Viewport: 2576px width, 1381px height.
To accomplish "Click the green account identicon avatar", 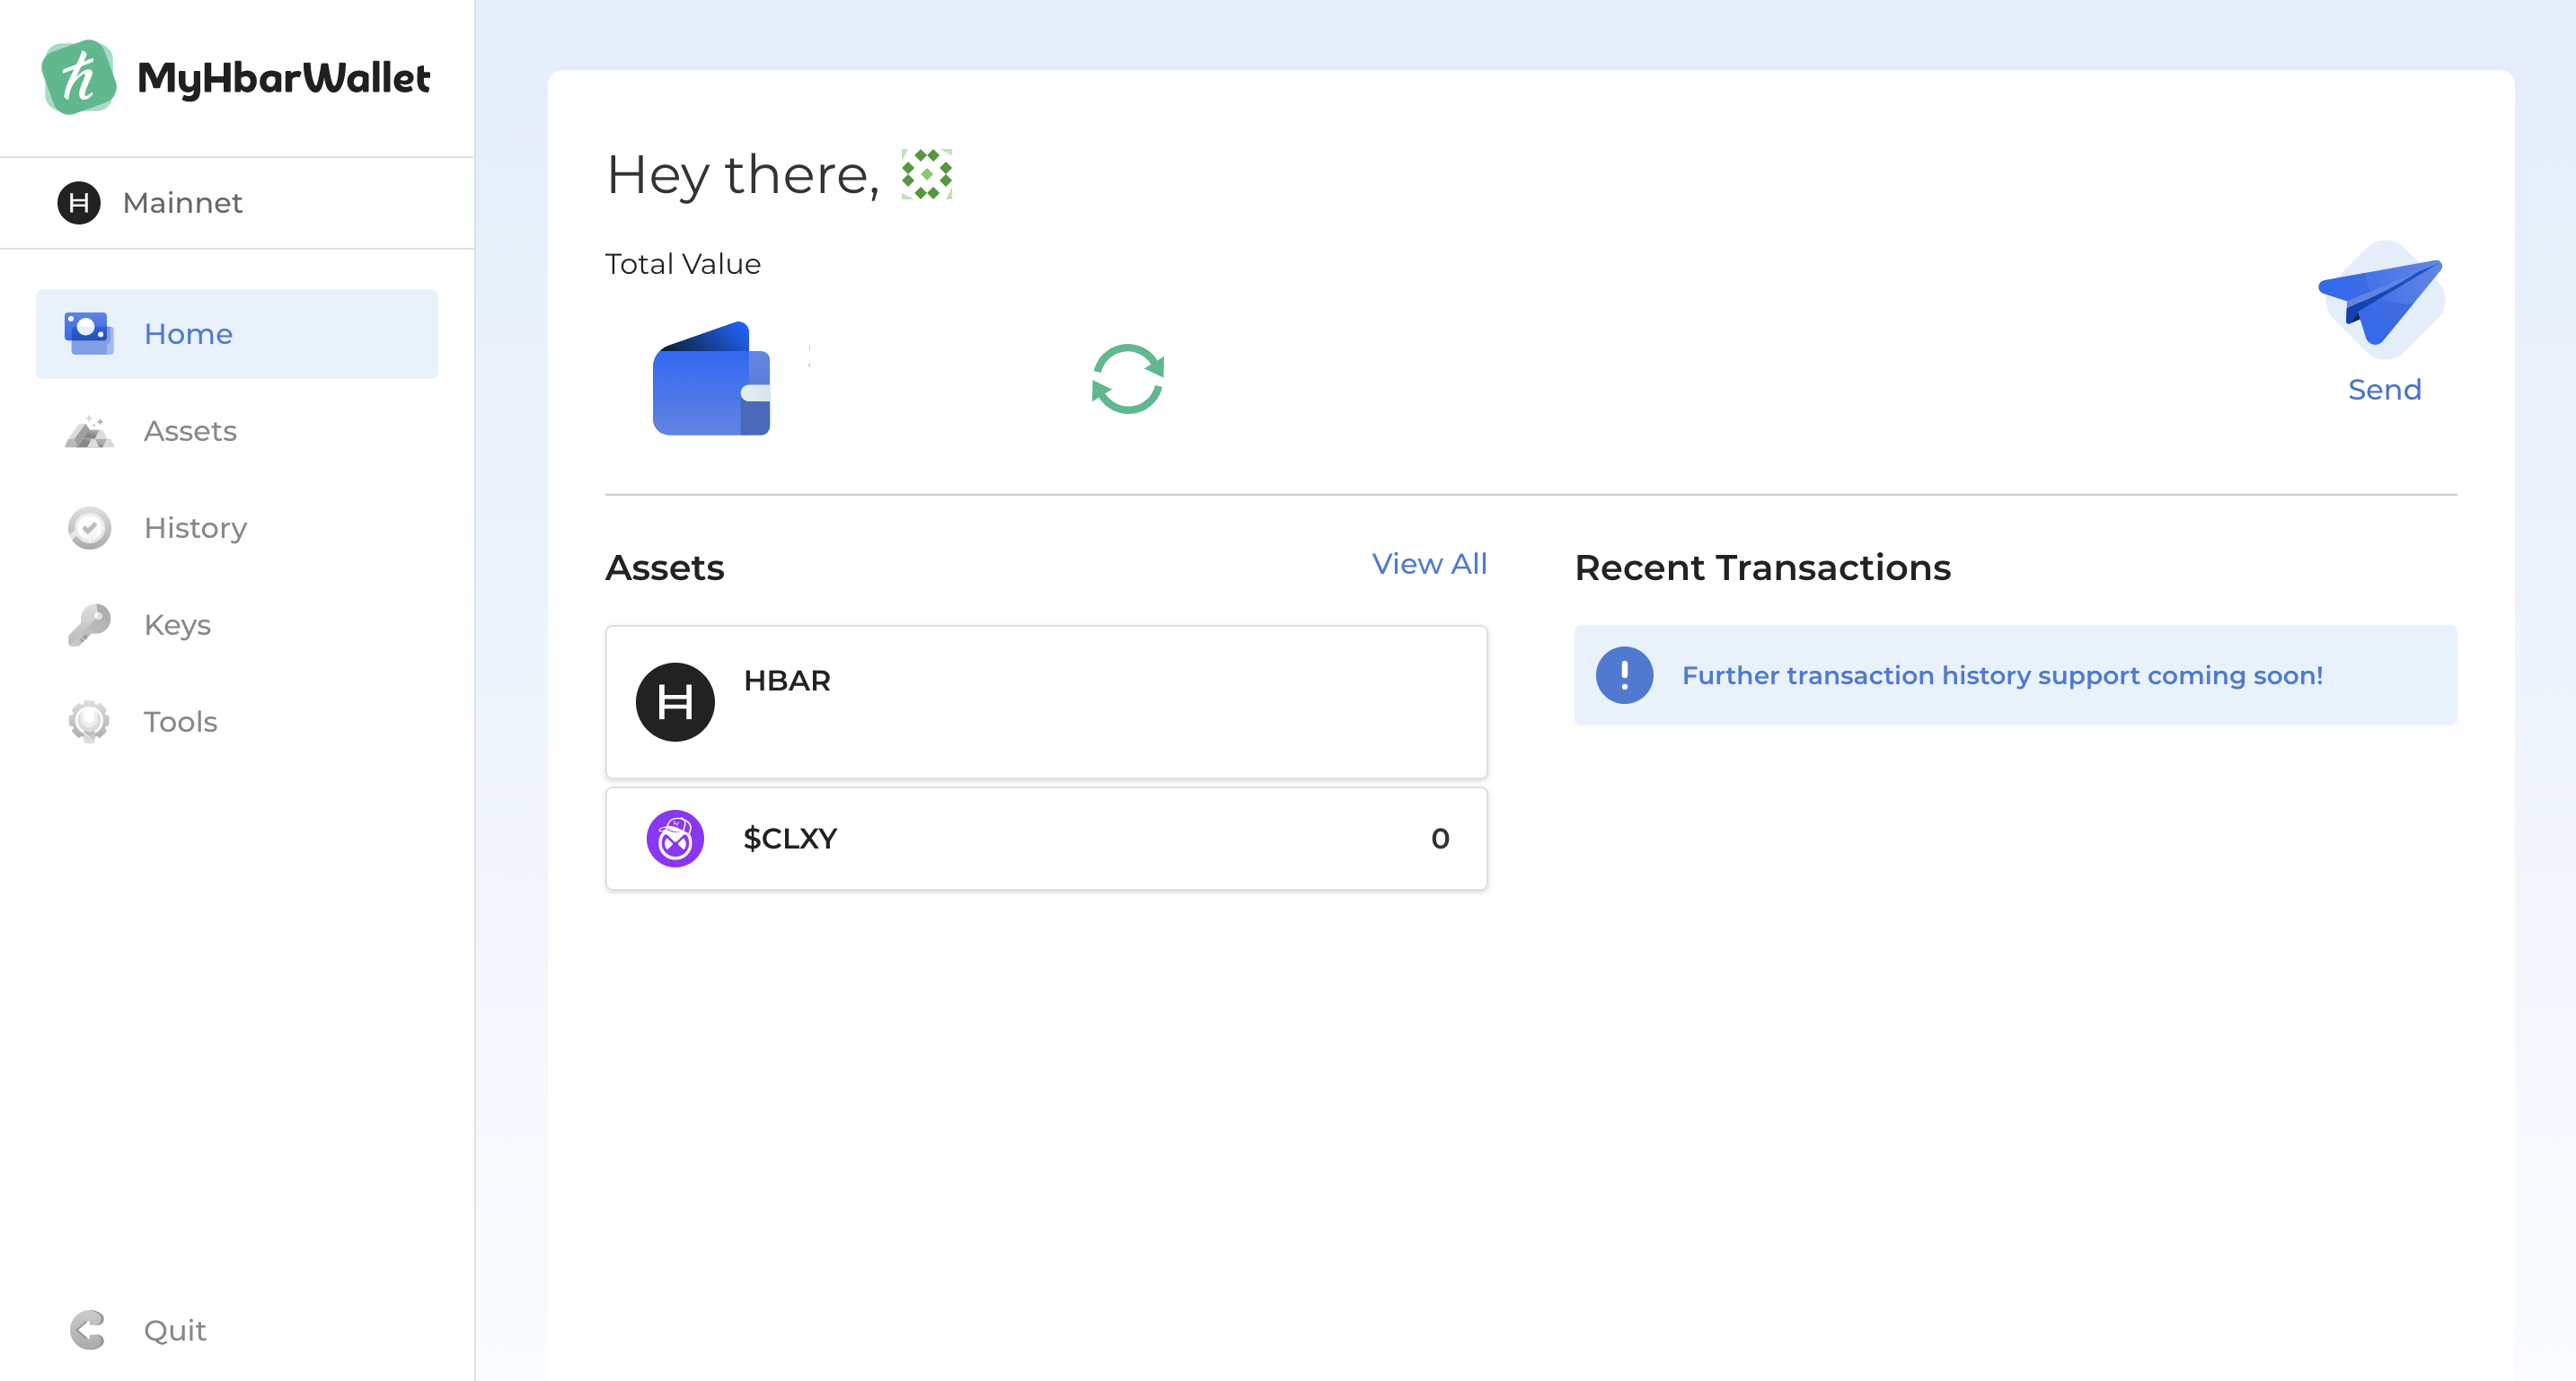I will click(926, 174).
